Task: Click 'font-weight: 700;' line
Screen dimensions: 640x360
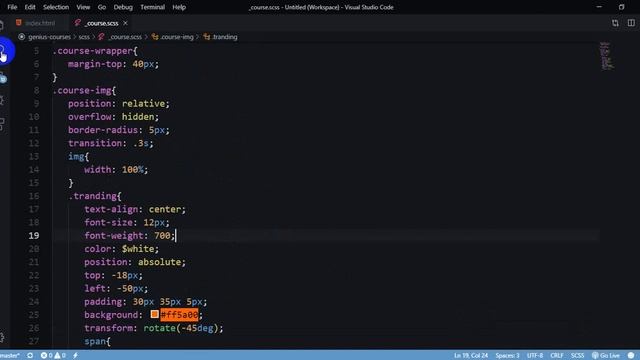Action: coord(129,236)
